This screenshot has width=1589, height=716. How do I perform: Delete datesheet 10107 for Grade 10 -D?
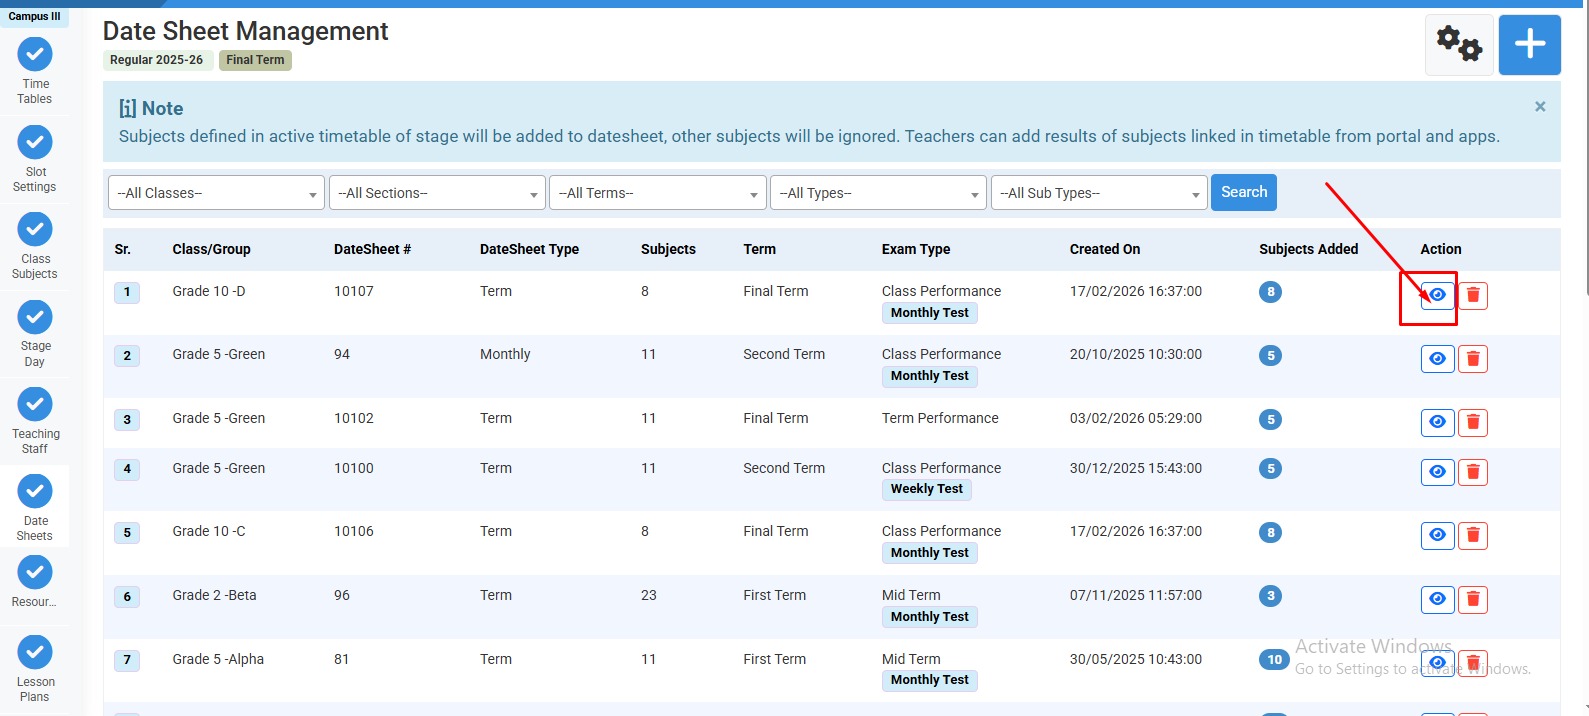[x=1473, y=296]
